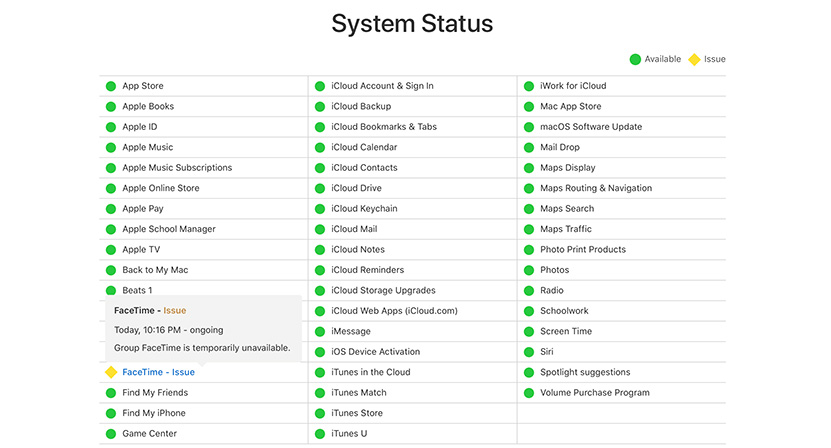Click the green dot next to iCloud Mail

click(320, 229)
